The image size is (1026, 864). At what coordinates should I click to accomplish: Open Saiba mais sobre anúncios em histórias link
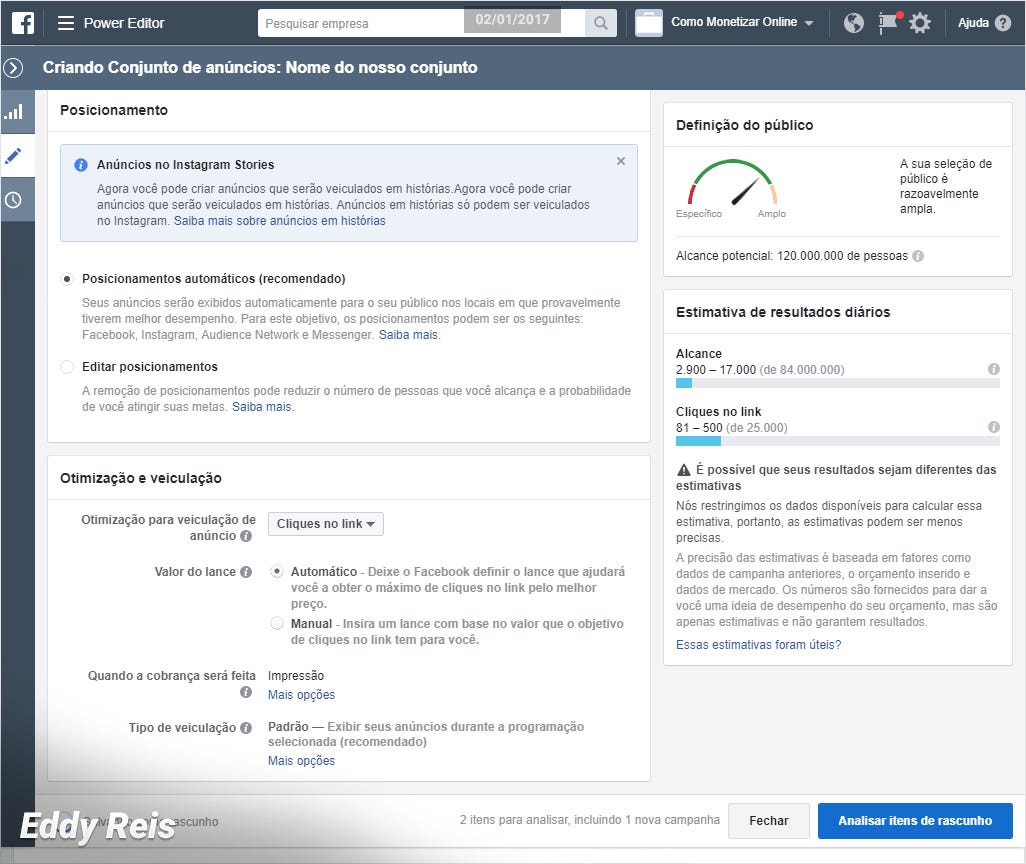pos(279,221)
